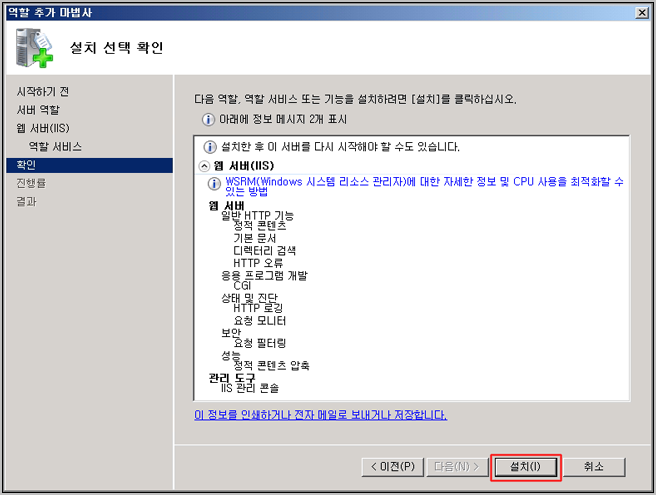Select 웹 서버(IIS) step in sidebar

(x=43, y=128)
